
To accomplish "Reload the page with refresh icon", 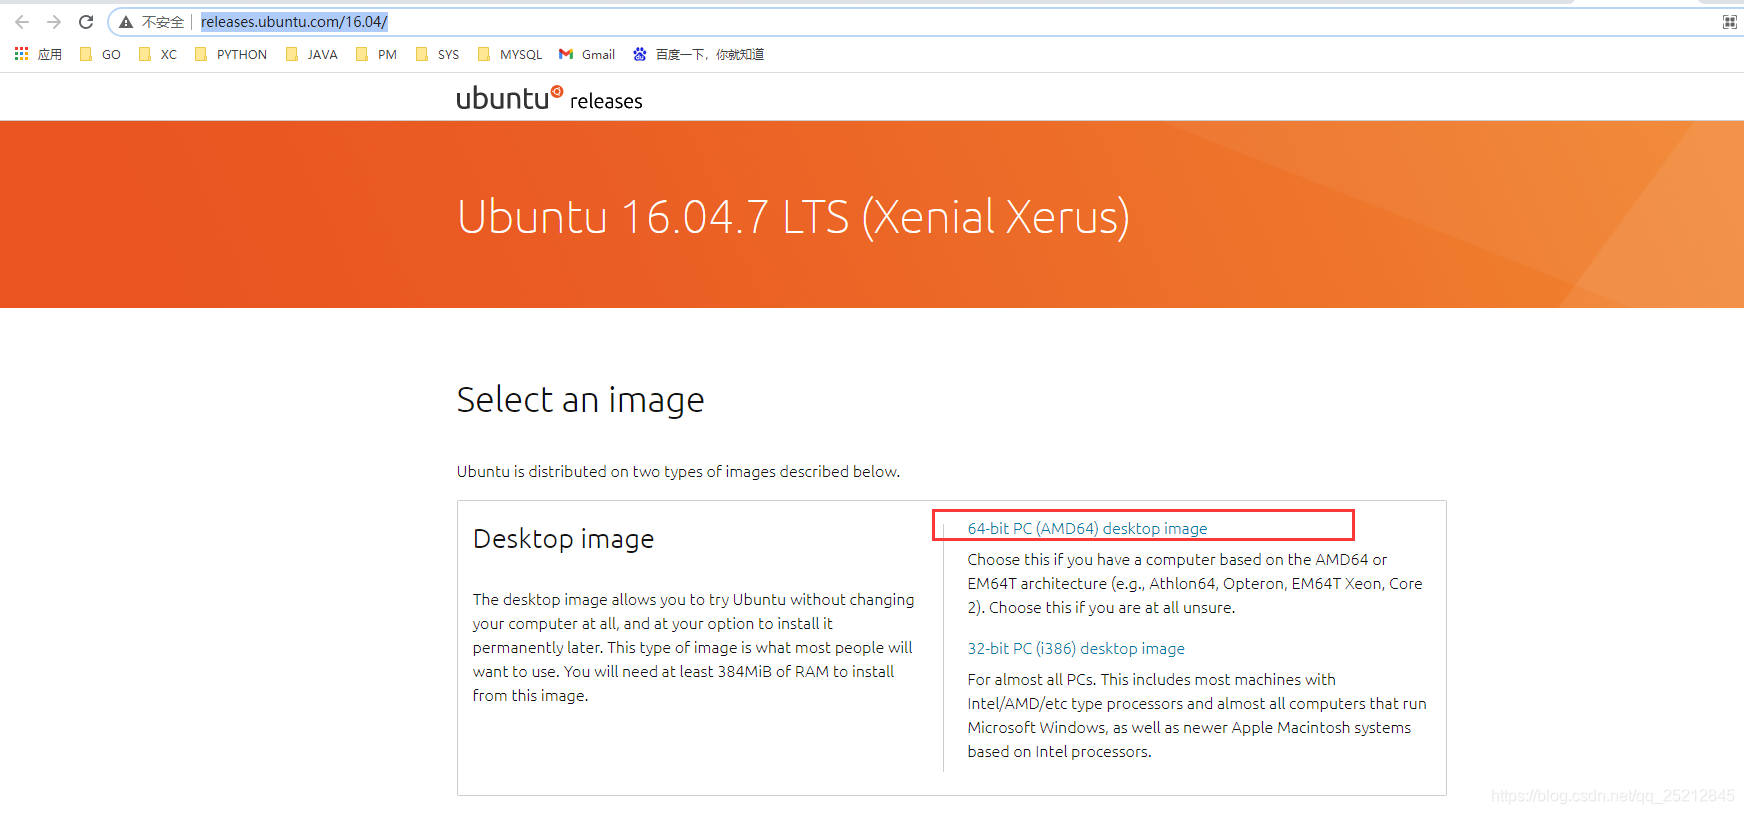I will coord(86,22).
